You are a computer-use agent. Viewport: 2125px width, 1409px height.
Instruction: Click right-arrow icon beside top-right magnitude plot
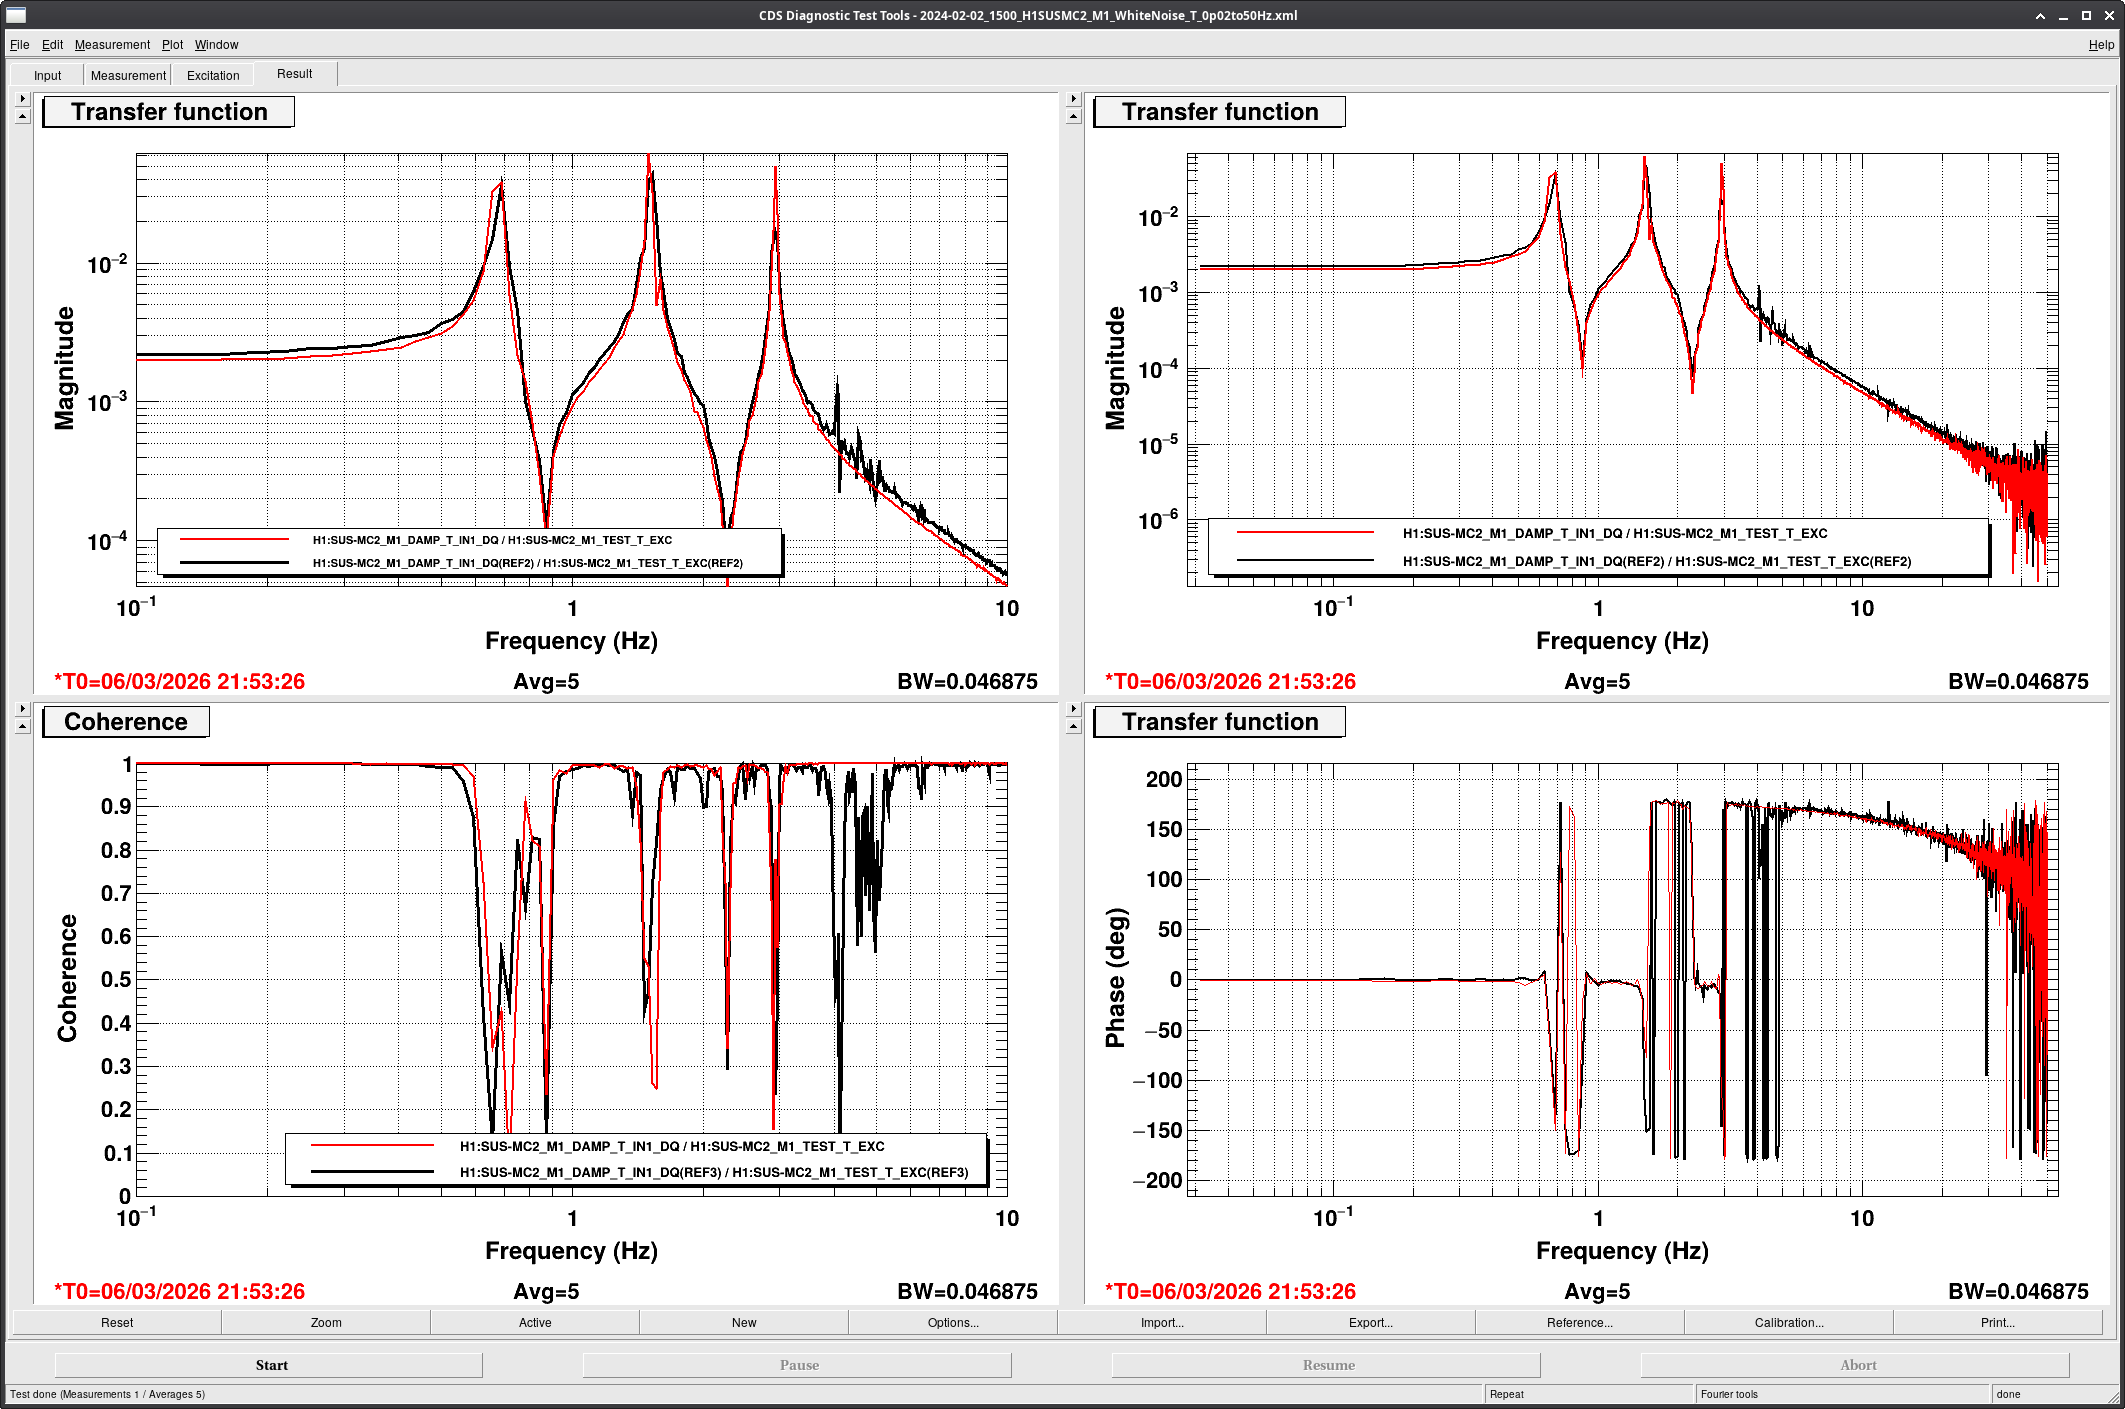tap(1073, 99)
